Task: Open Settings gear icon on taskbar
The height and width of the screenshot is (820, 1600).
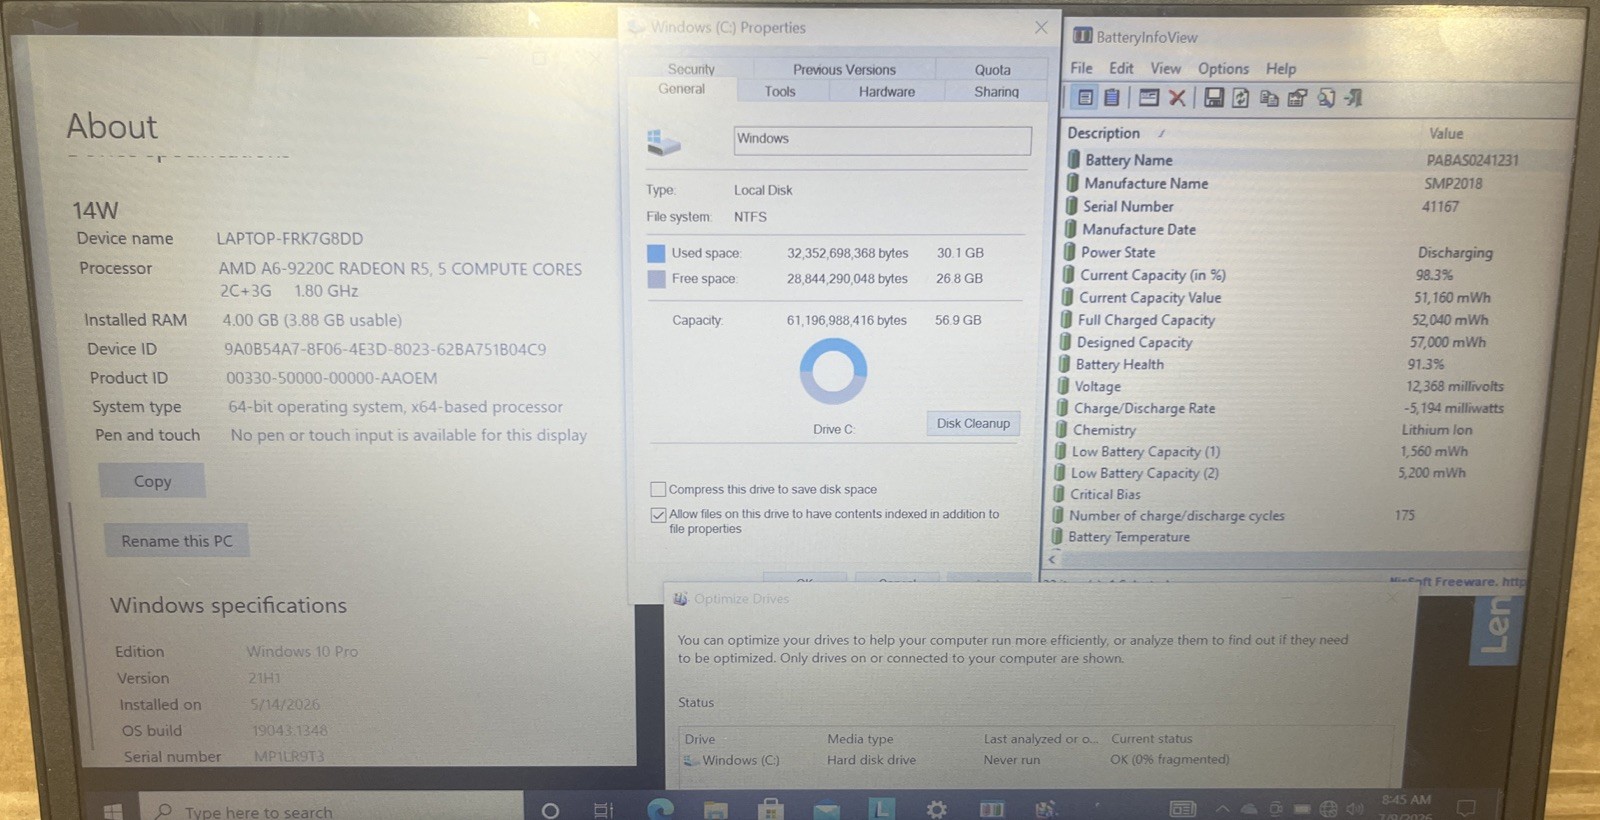Action: tap(937, 809)
